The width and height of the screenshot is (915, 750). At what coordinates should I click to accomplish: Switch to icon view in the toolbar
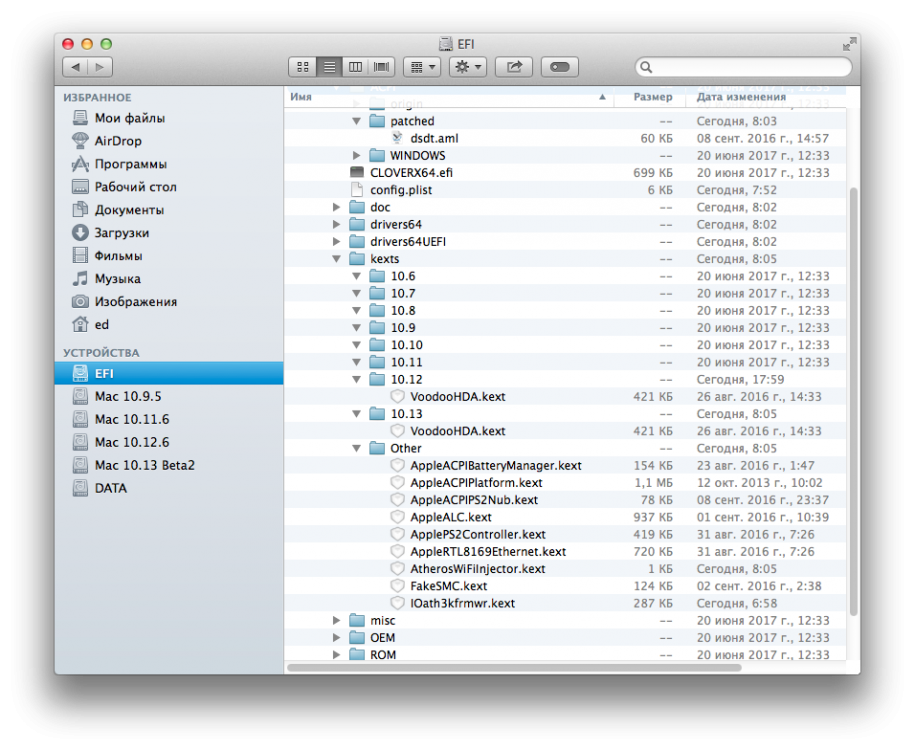(x=303, y=67)
